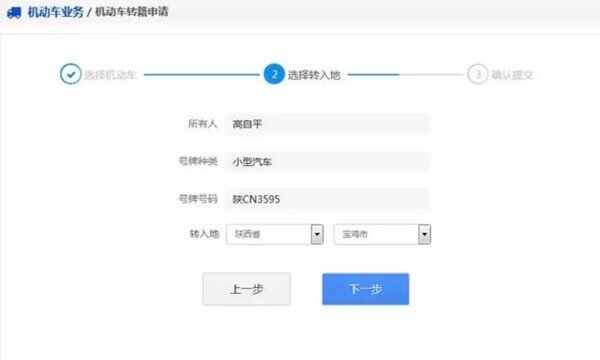Viewport: 600px width, 360px height.
Task: Click the 所有人 owner name field
Action: coord(328,124)
